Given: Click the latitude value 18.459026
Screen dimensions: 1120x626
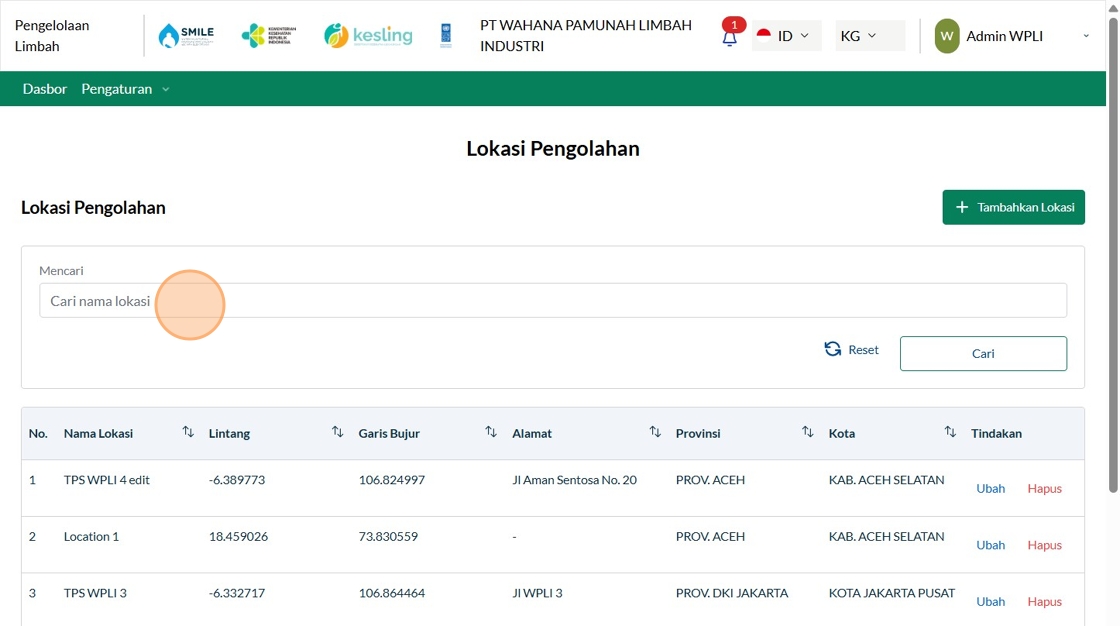Looking at the screenshot, I should click(x=238, y=537).
